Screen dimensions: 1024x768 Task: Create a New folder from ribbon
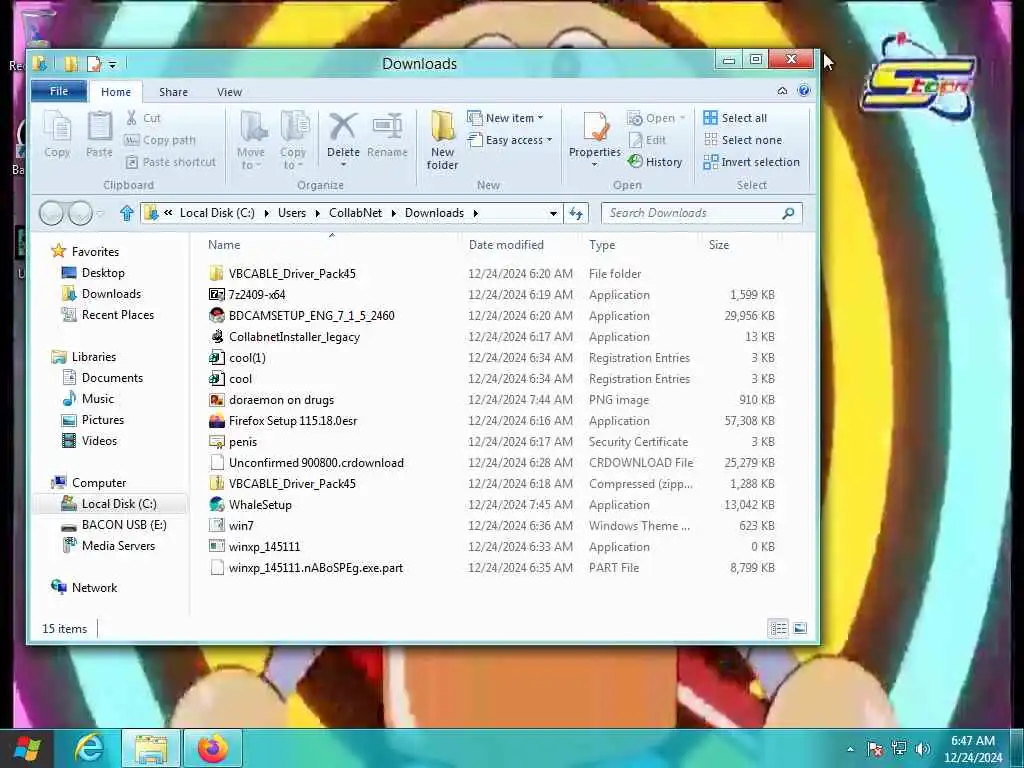click(442, 140)
